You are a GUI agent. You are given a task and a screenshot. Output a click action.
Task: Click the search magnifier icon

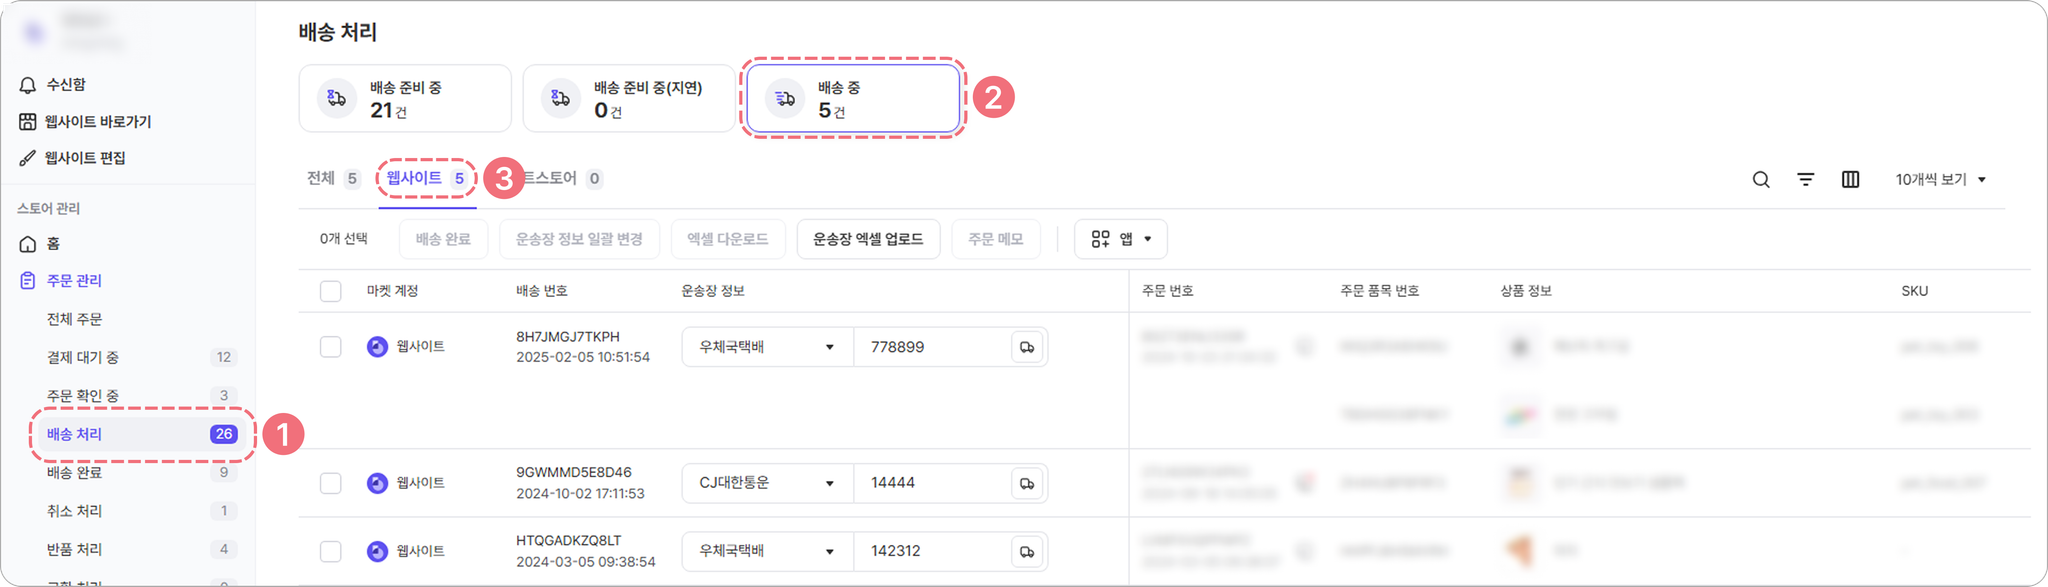[x=1761, y=180]
